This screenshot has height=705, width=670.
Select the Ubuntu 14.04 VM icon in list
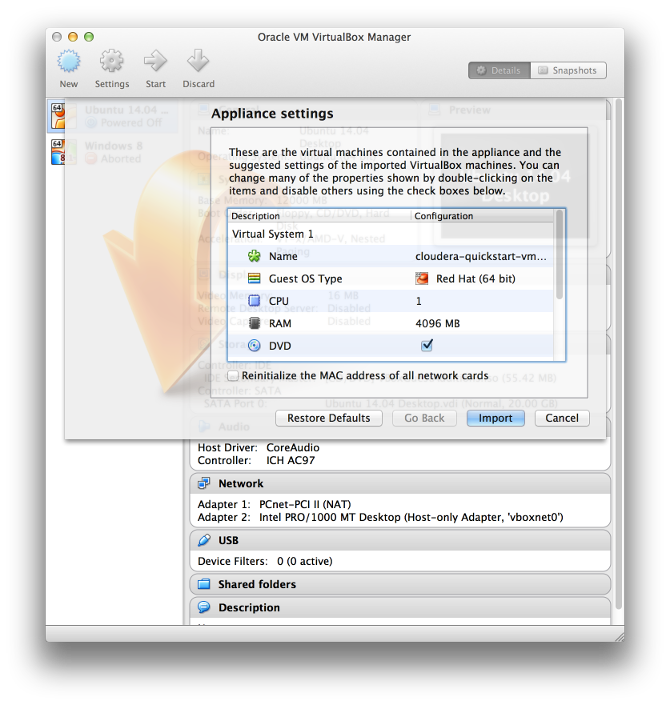(x=58, y=116)
